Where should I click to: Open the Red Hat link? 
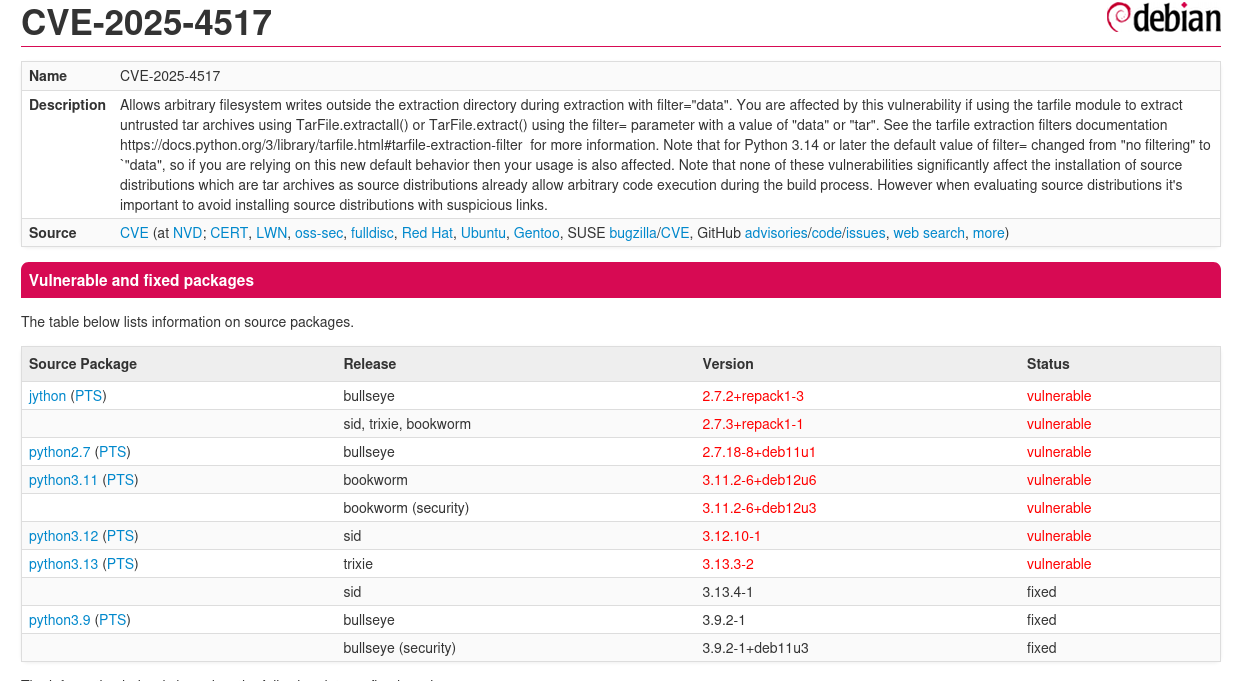pos(427,233)
